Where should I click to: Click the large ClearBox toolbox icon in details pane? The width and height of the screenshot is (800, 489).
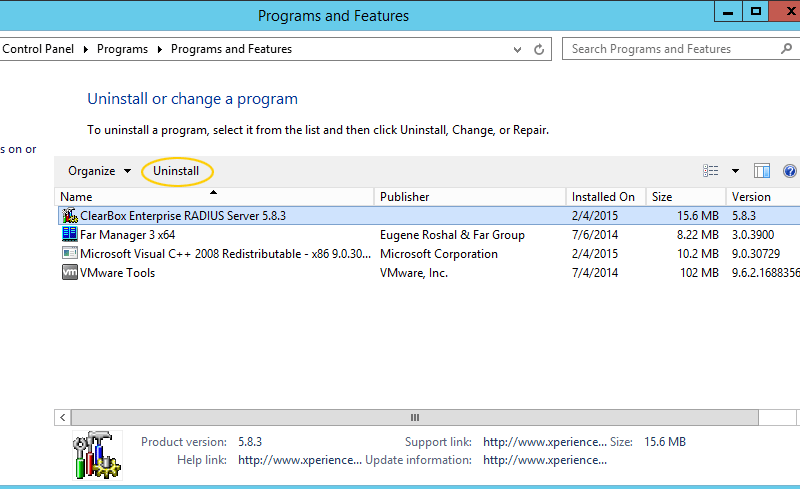(97, 455)
